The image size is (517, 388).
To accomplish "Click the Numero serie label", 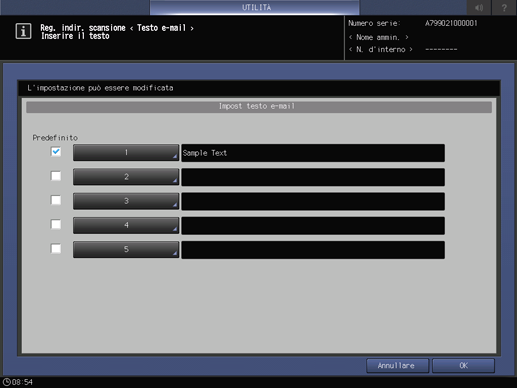I will [374, 23].
